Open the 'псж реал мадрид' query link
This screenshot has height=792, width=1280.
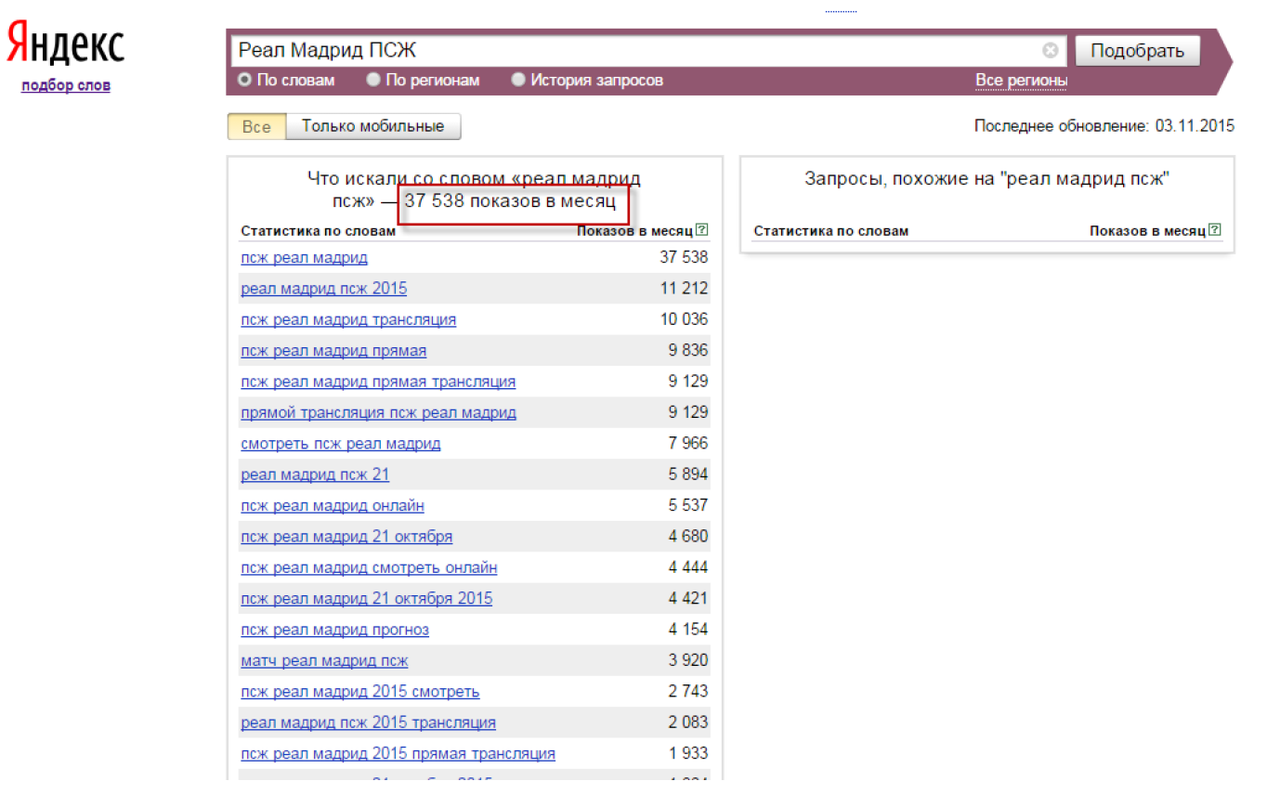[x=304, y=257]
